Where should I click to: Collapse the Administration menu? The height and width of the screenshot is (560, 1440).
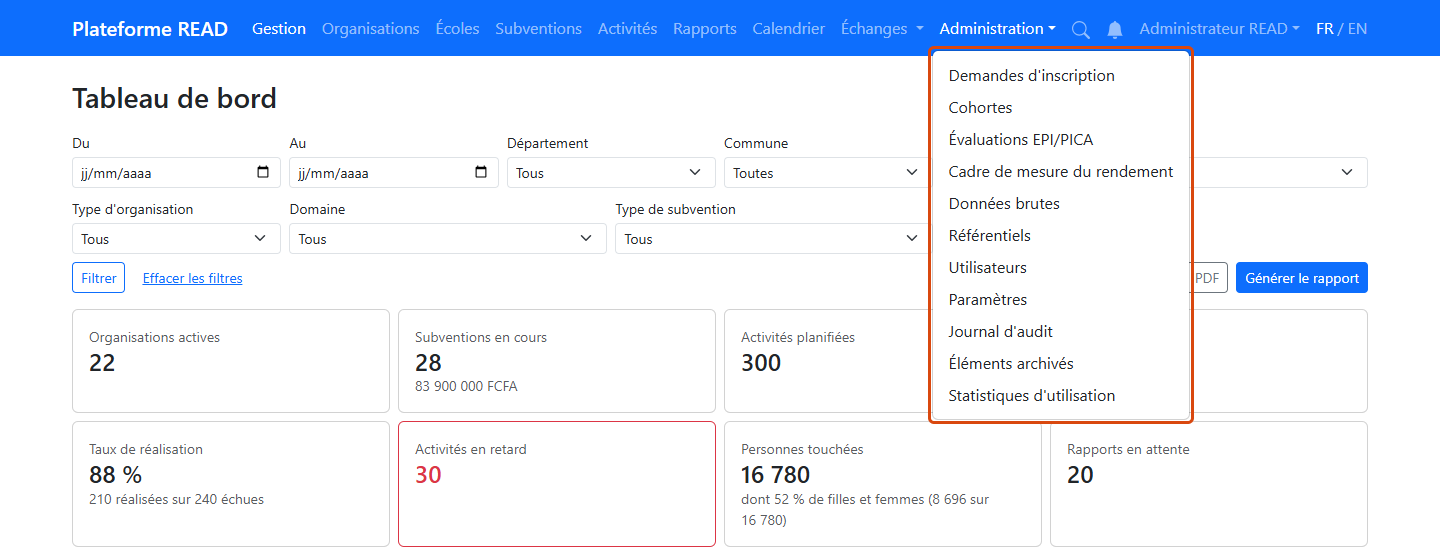click(997, 29)
